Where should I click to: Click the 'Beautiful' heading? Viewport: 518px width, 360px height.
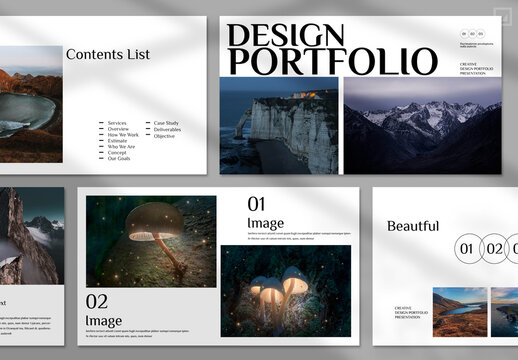(413, 226)
